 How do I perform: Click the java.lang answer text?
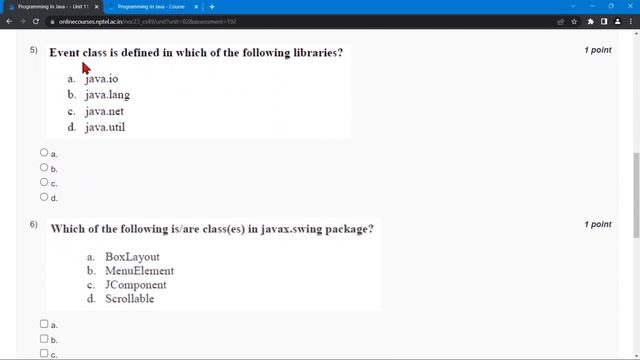point(107,95)
